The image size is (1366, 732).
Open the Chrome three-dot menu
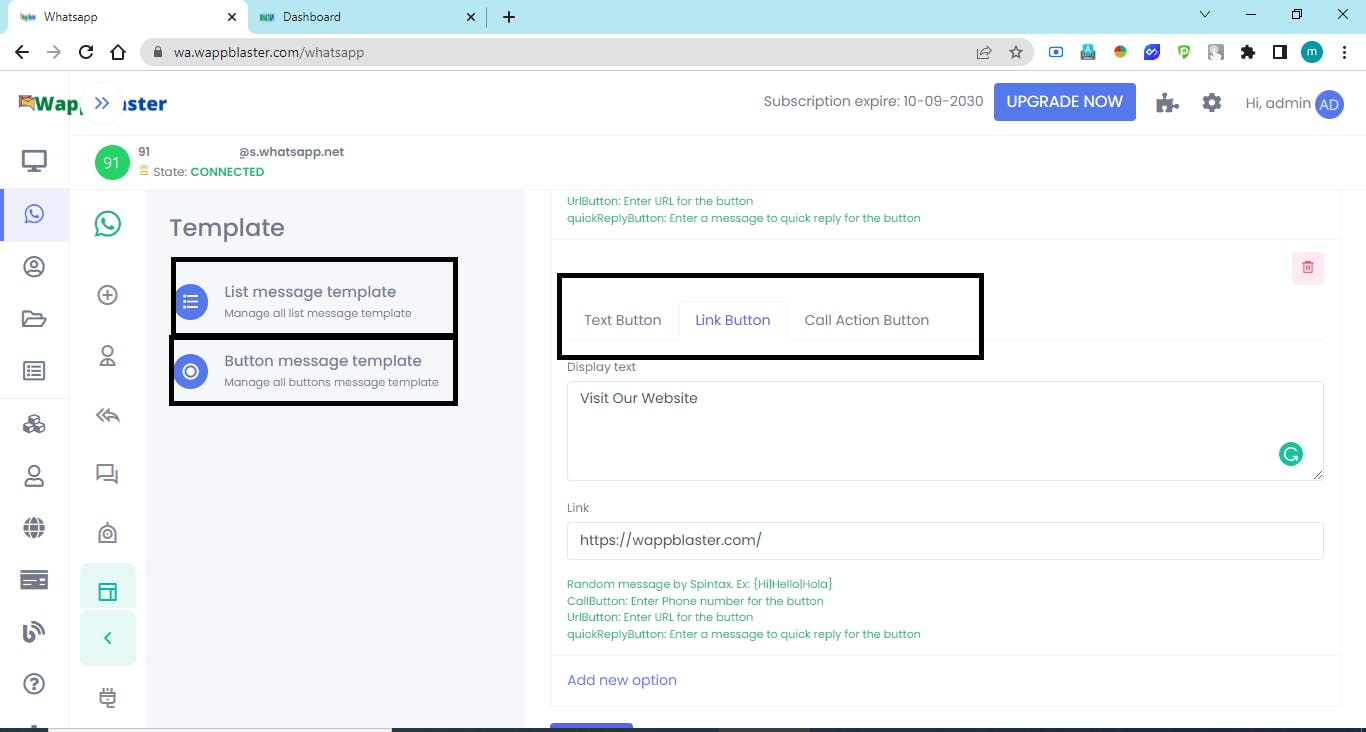1343,52
